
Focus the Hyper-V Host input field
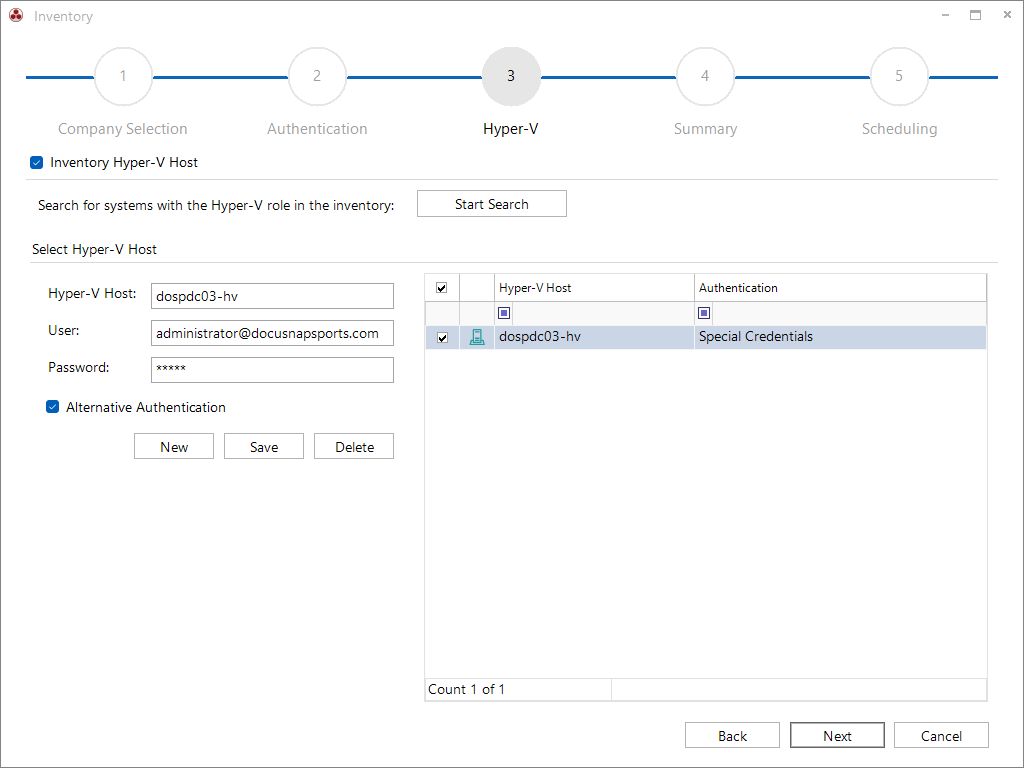[x=272, y=296]
